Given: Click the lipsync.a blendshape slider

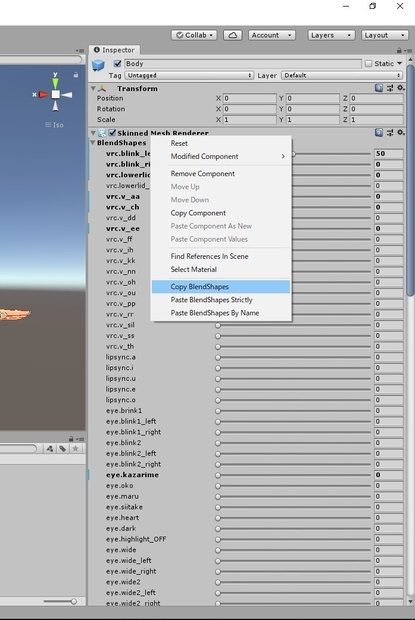Looking at the screenshot, I should coord(293,357).
